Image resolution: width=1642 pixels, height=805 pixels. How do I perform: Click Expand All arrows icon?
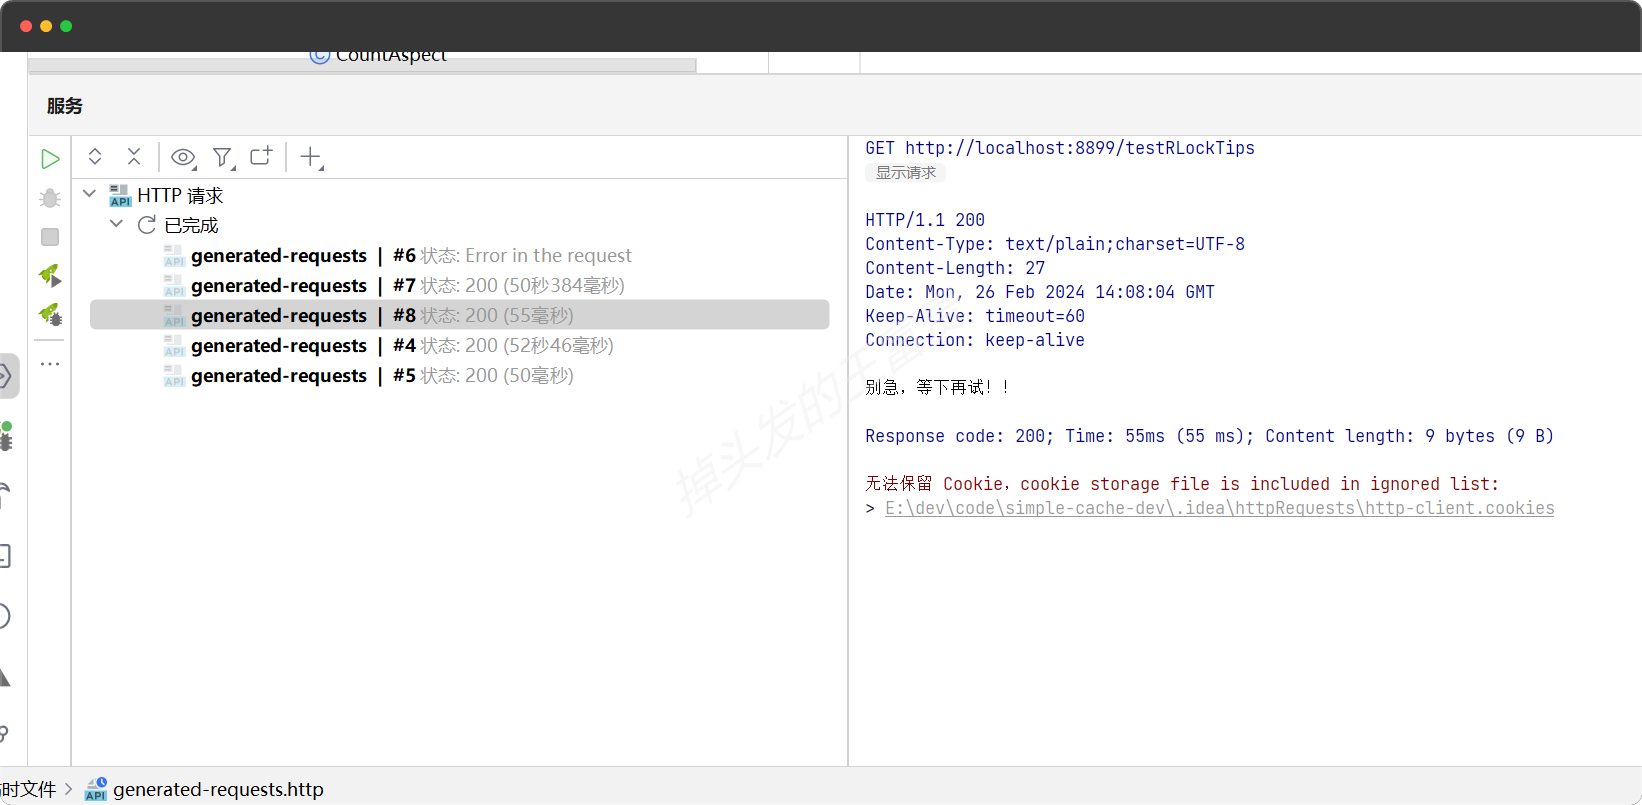tap(95, 156)
